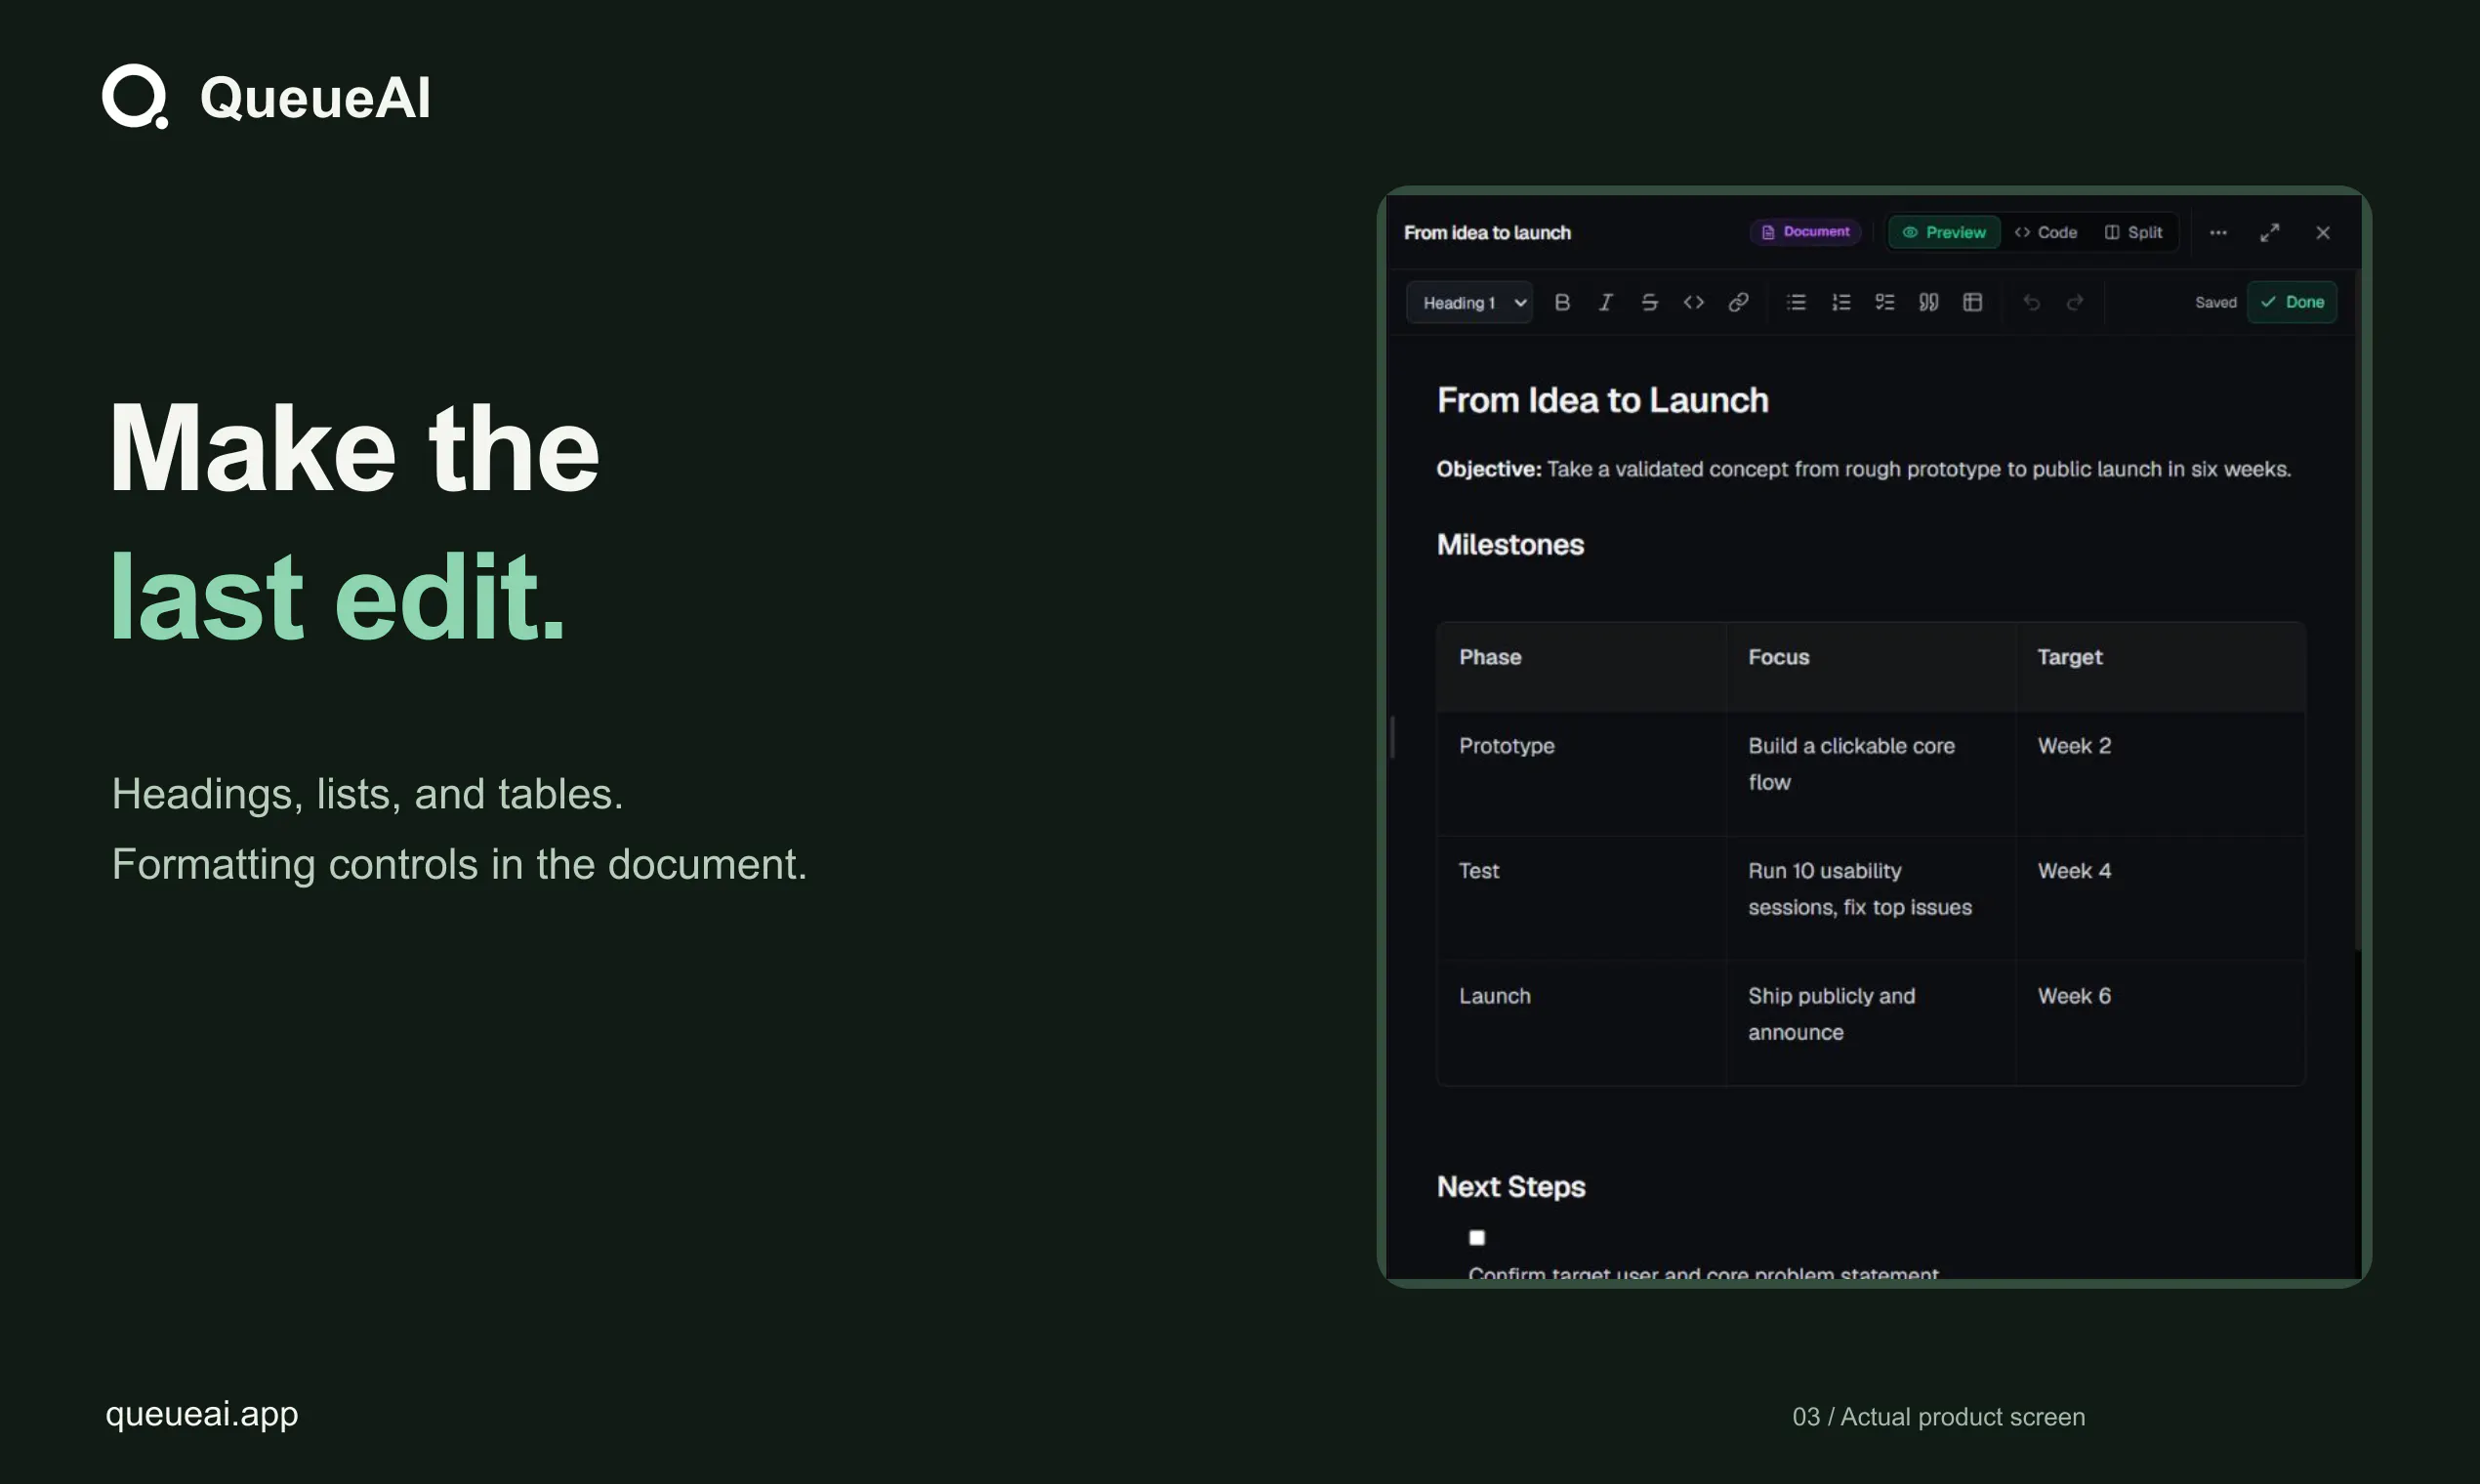
Task: Click the Week 2 cell
Action: (x=2161, y=773)
